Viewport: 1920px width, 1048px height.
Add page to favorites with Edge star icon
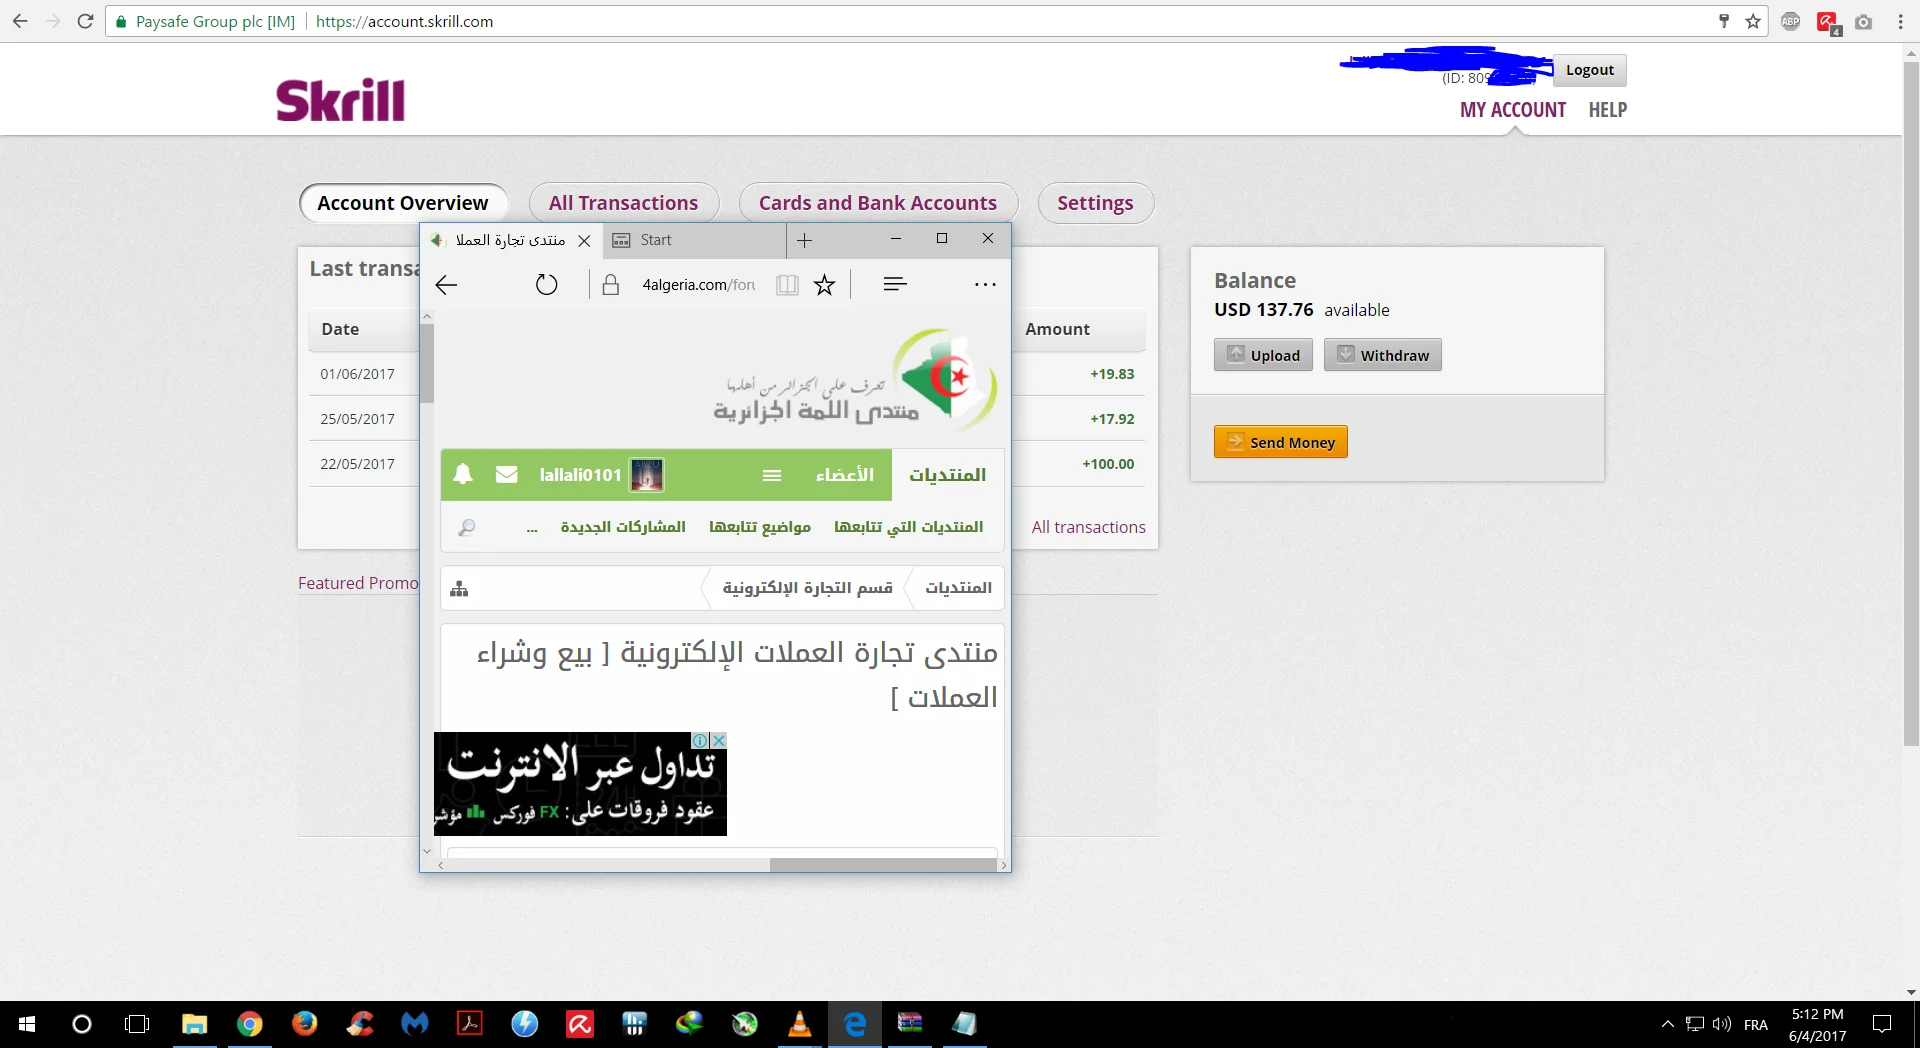point(824,285)
